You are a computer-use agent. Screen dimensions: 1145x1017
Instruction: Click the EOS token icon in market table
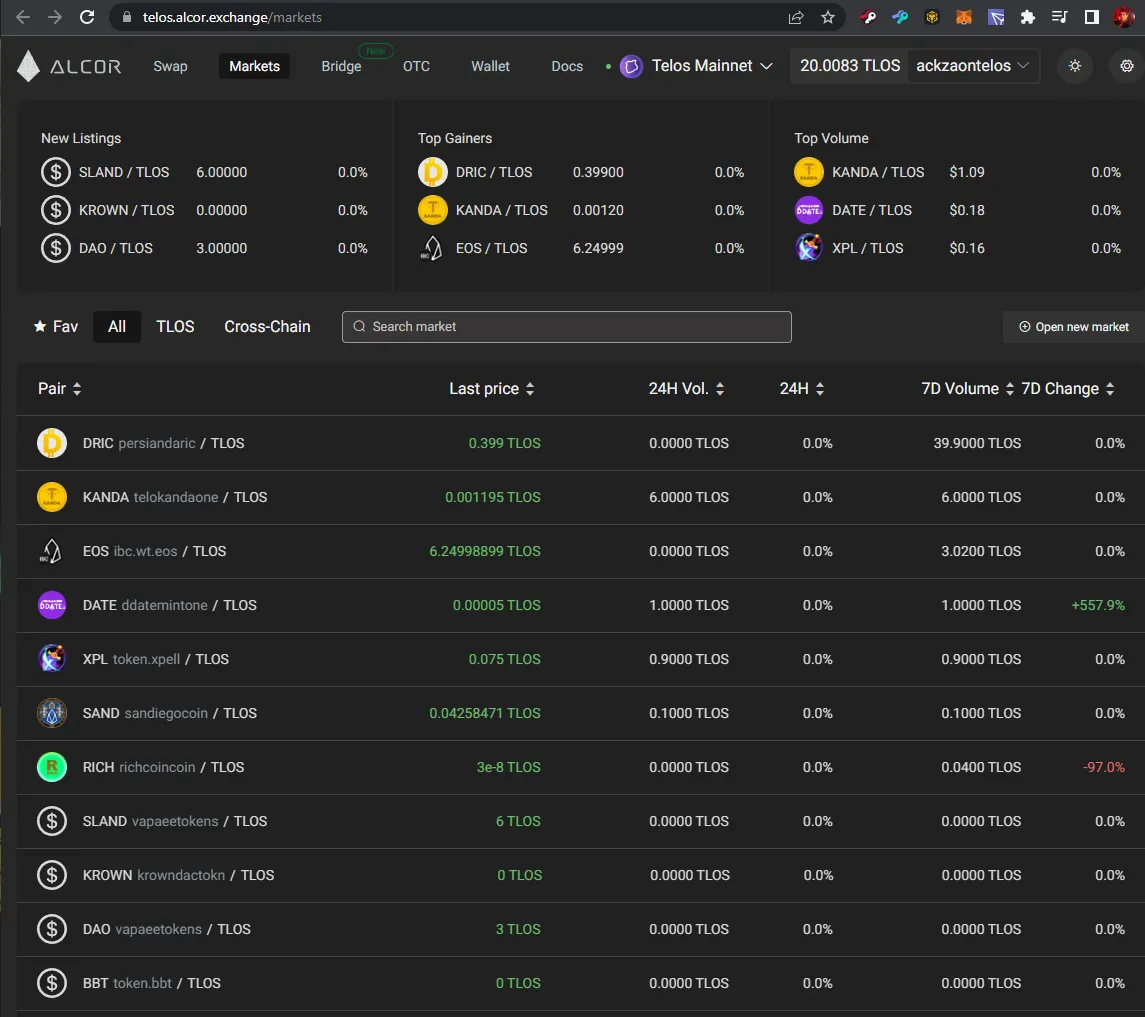coord(52,551)
